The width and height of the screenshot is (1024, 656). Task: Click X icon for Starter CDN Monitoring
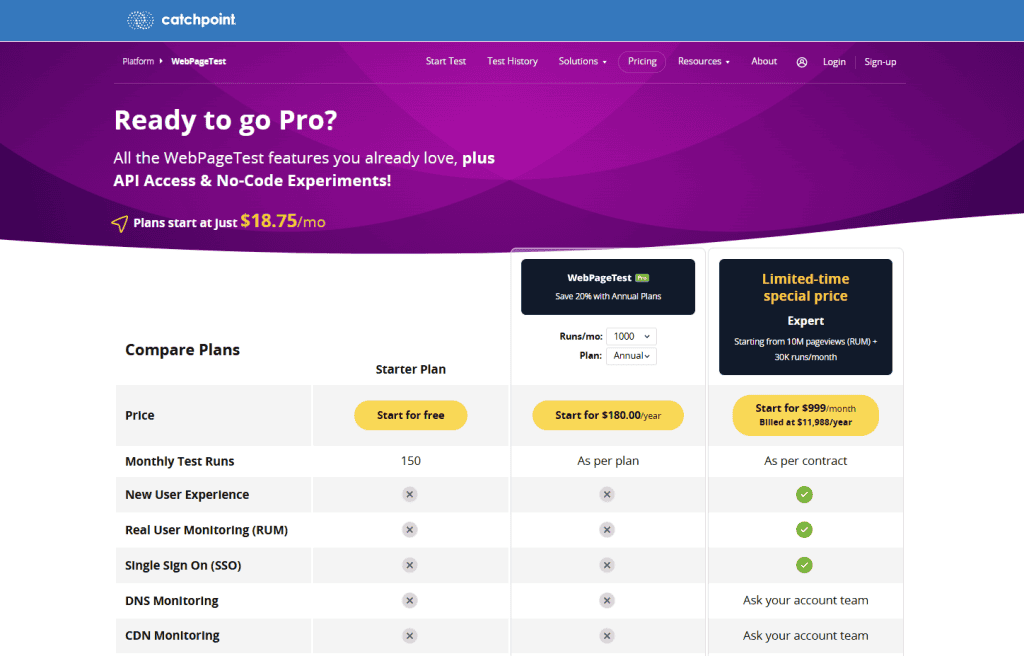click(x=409, y=636)
